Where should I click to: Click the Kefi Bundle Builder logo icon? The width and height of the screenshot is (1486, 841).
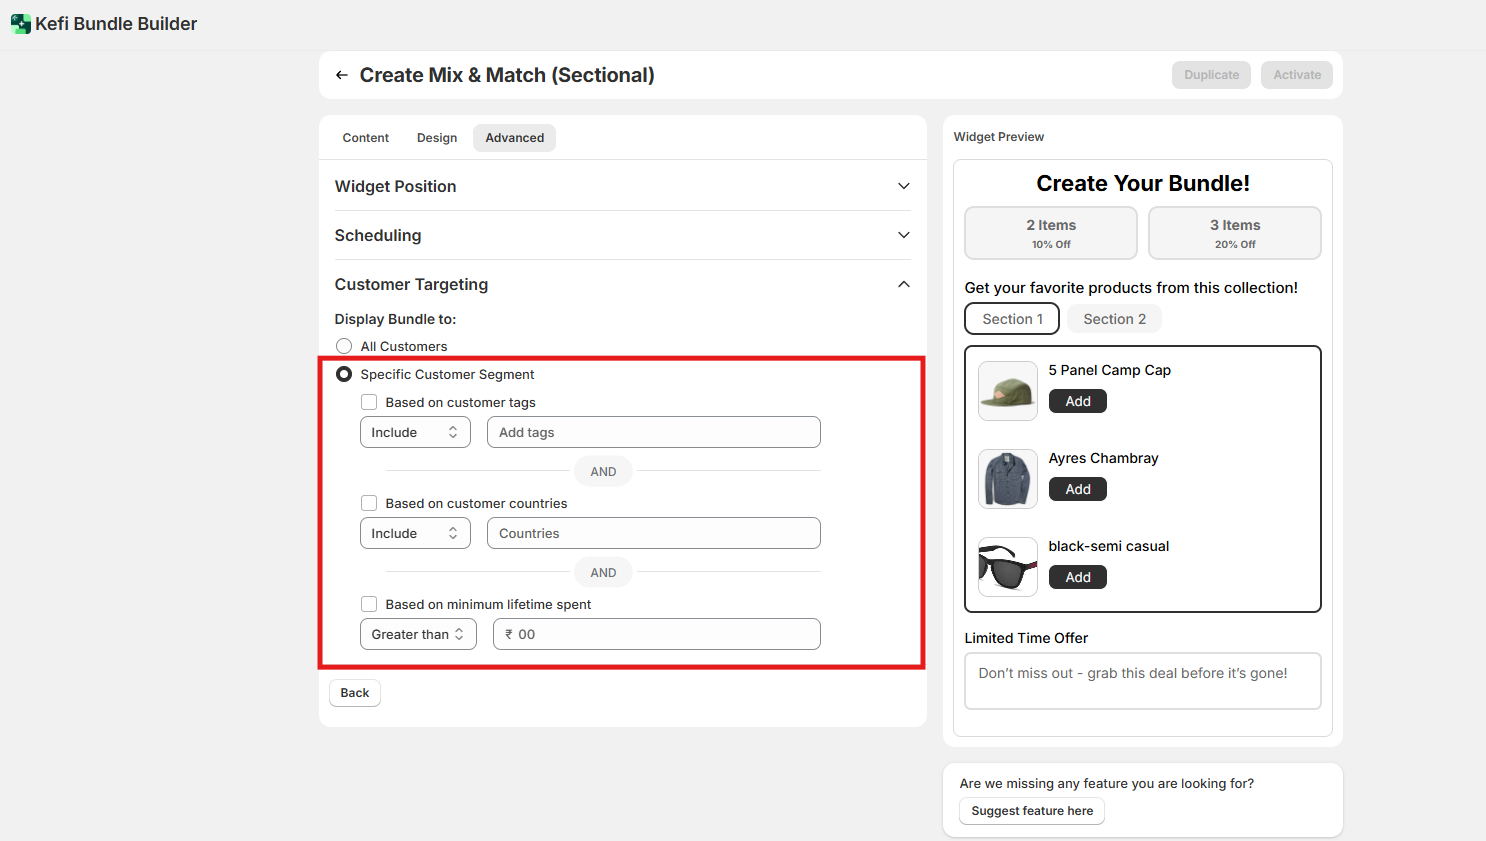tap(20, 24)
